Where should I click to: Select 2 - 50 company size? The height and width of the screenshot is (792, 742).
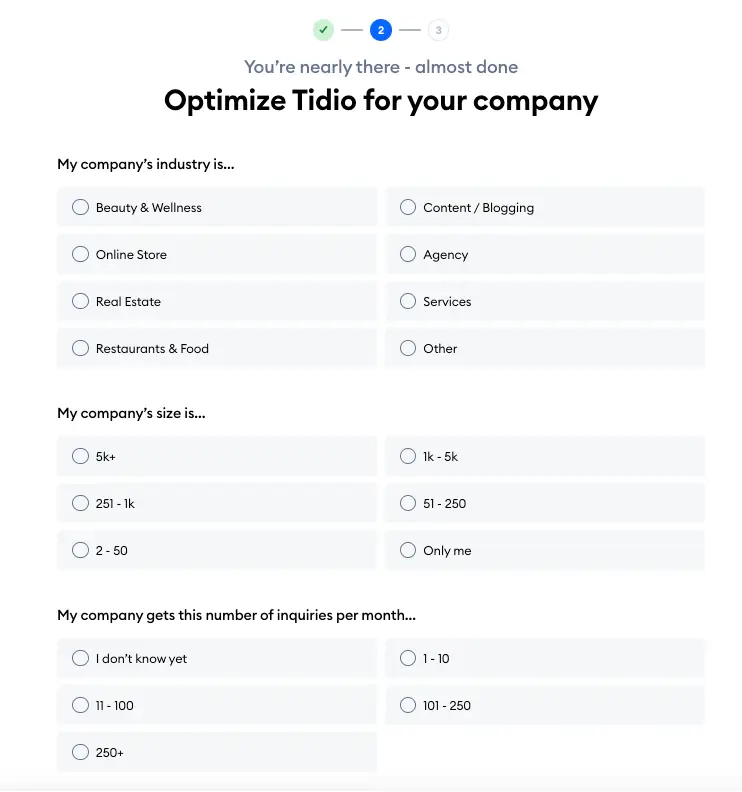[217, 550]
